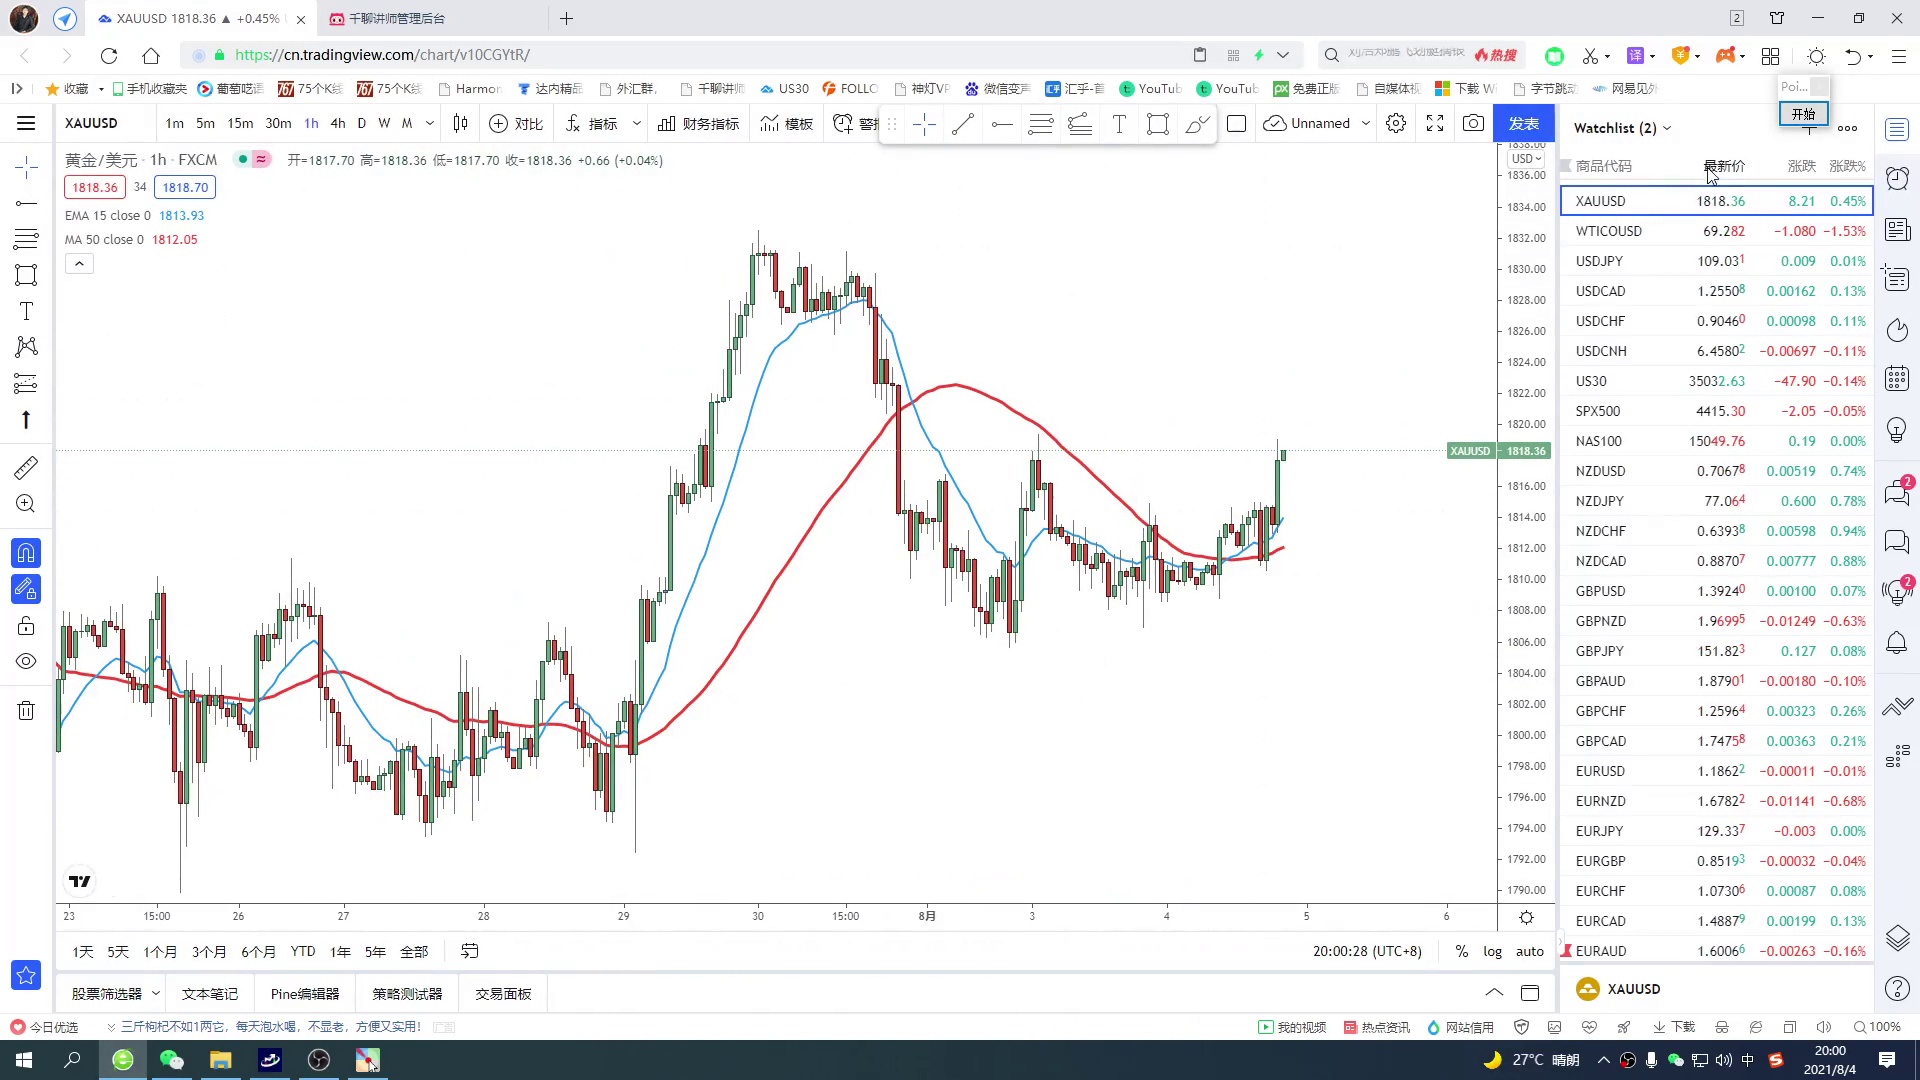Click the trash remove drawings icon
1920x1080 pixels.
point(26,711)
